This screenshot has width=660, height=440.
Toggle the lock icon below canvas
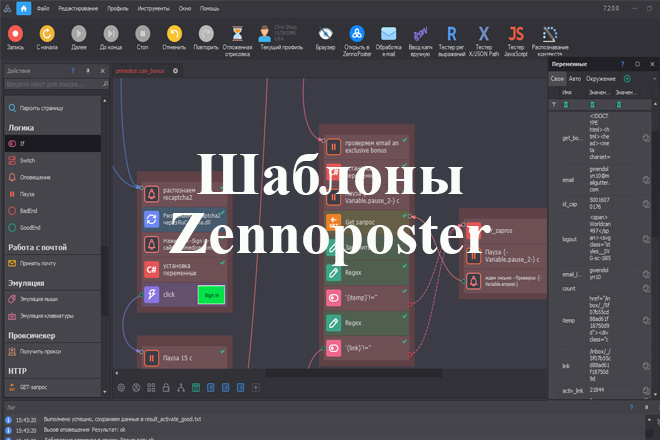pyautogui.click(x=166, y=388)
